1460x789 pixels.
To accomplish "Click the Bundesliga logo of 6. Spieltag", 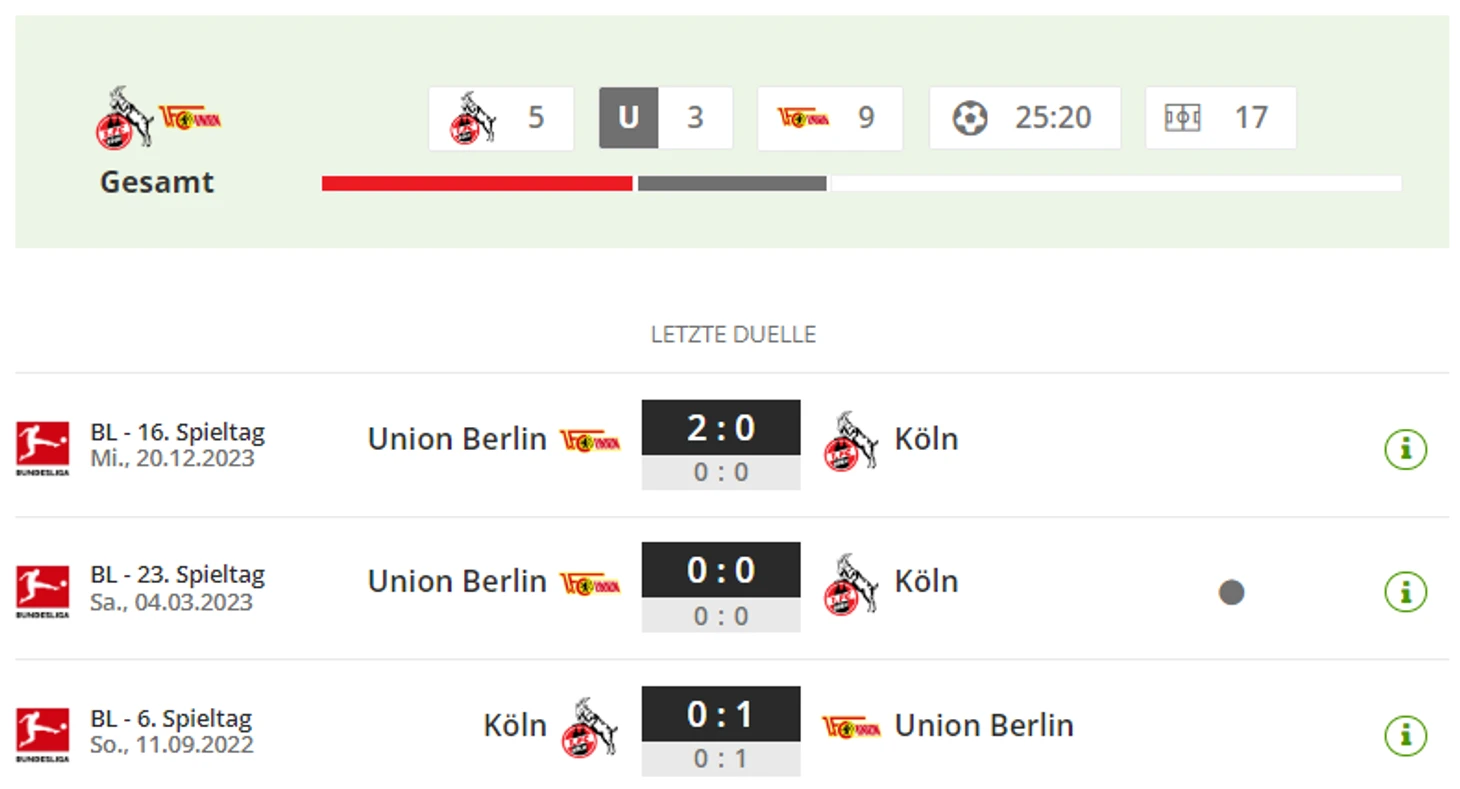I will click(x=43, y=733).
